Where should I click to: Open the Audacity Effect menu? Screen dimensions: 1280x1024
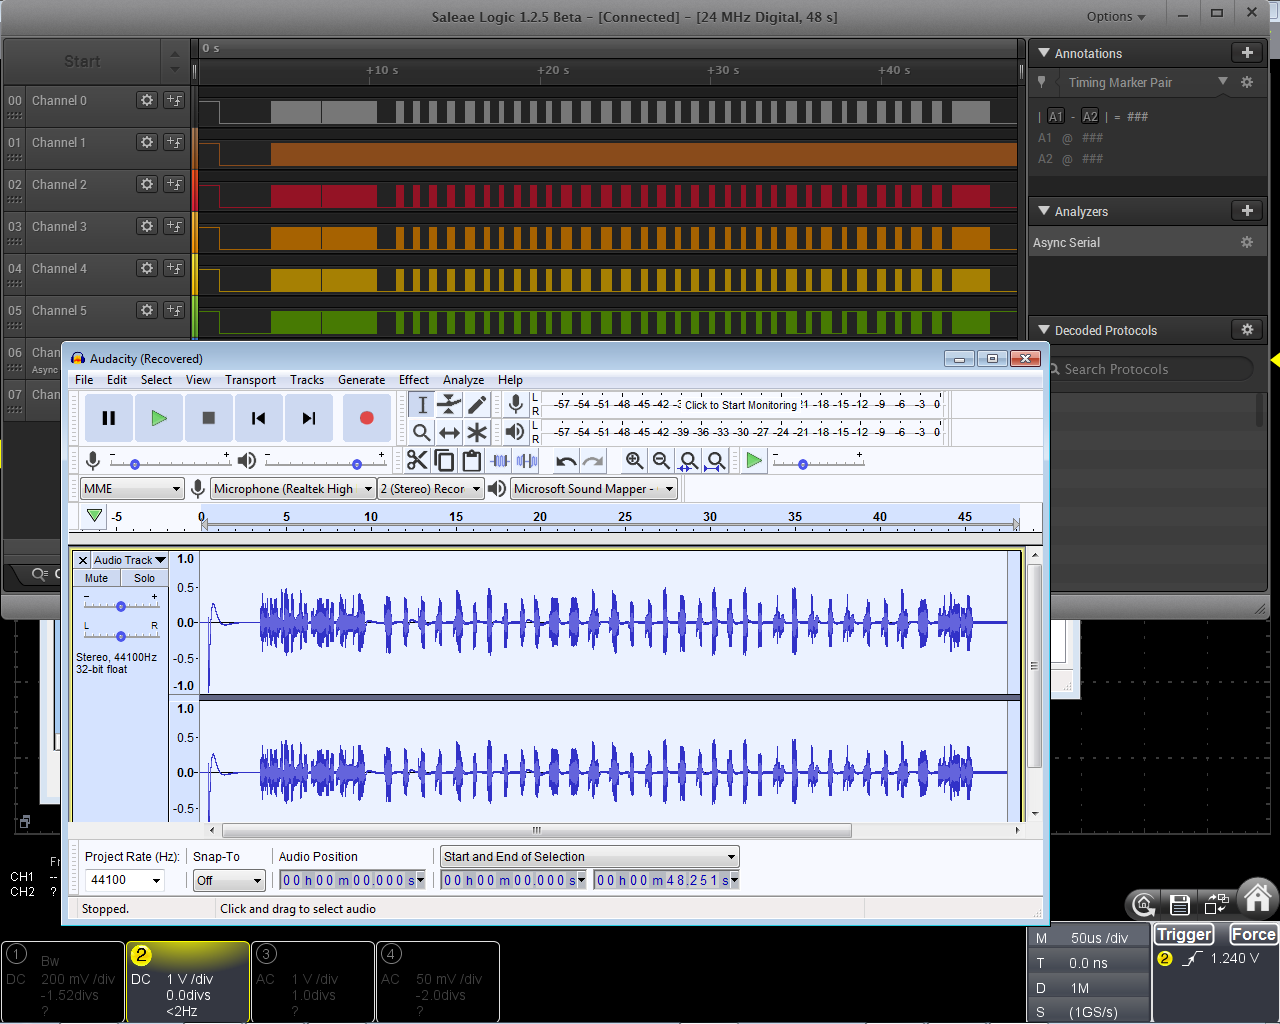pyautogui.click(x=414, y=380)
